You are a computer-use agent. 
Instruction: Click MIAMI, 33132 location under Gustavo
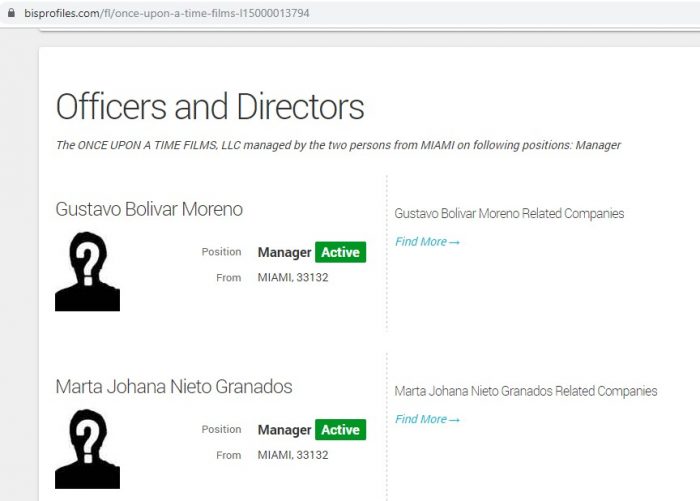coord(293,277)
